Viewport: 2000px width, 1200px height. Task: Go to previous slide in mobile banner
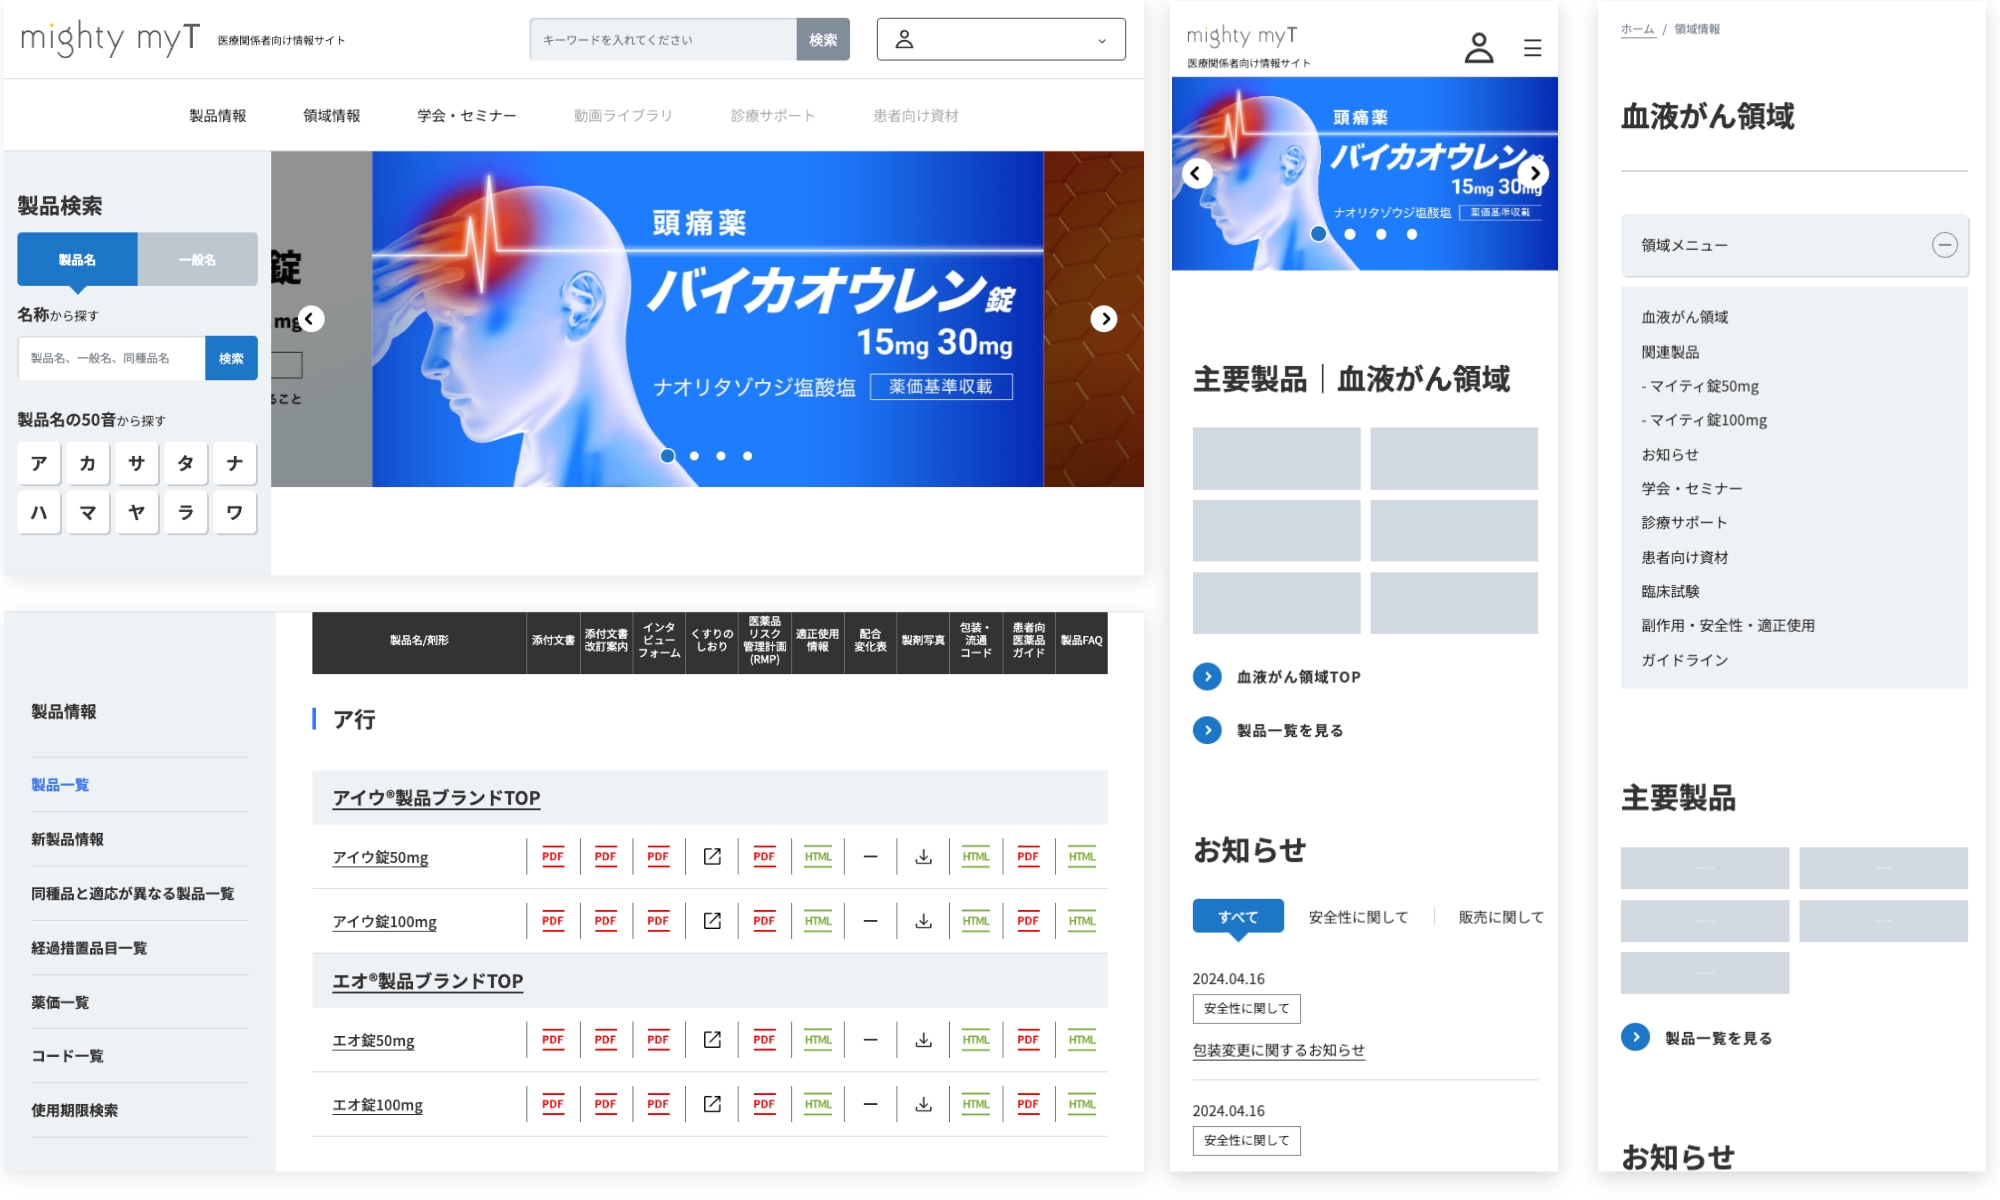point(1196,173)
